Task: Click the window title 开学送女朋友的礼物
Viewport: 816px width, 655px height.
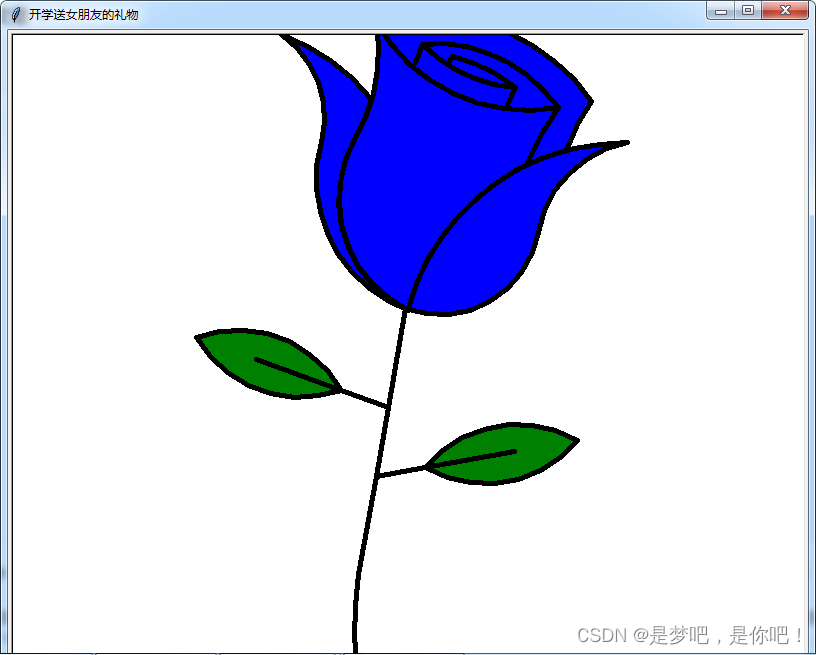Action: click(83, 15)
